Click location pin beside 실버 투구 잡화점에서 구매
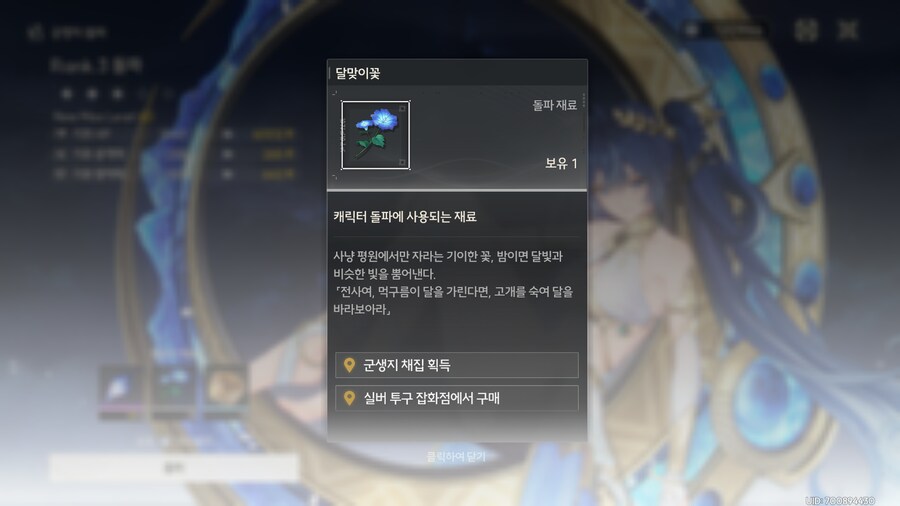This screenshot has height=506, width=900. tap(349, 398)
